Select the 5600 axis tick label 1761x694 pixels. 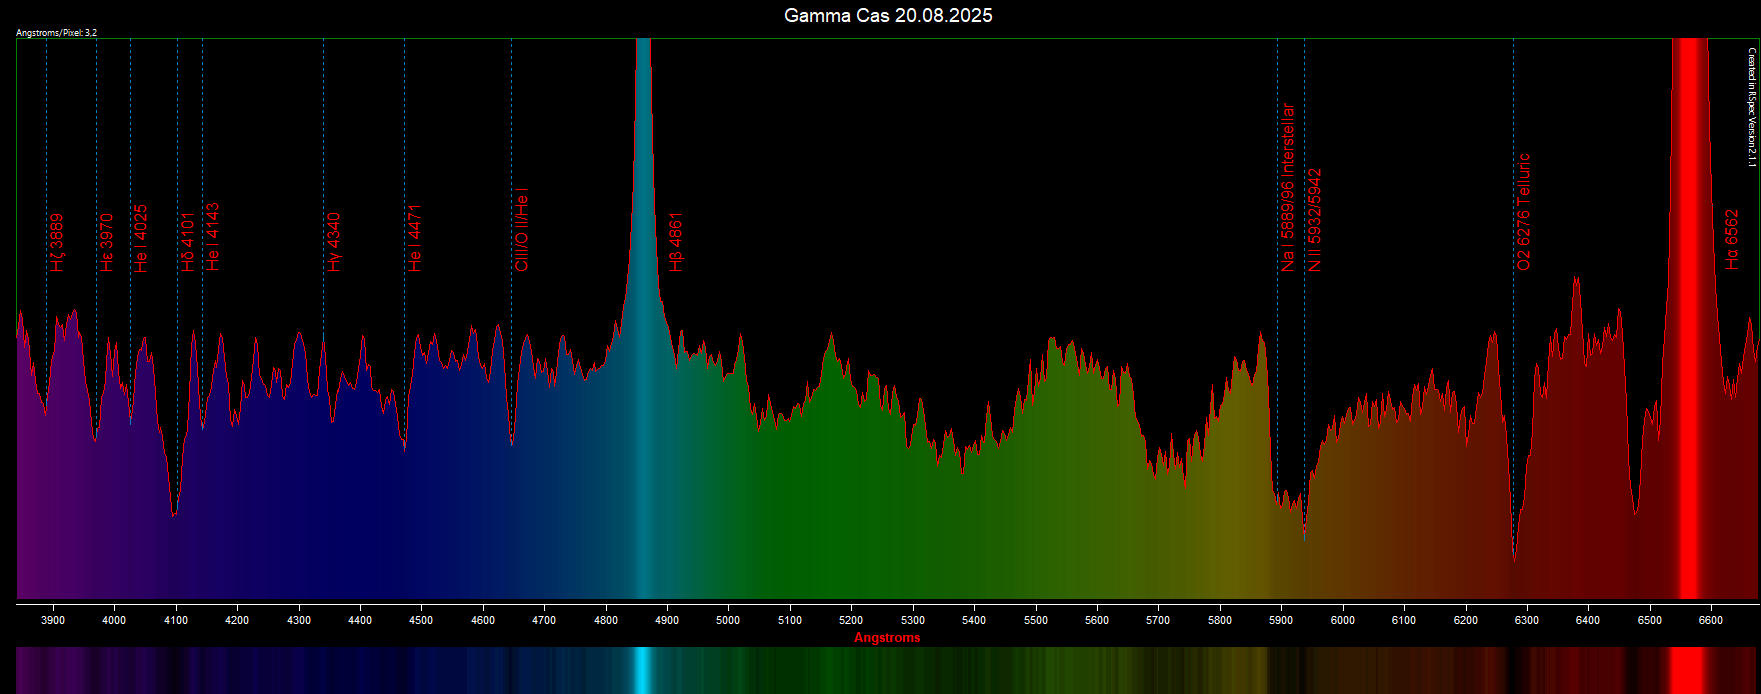pos(1097,620)
